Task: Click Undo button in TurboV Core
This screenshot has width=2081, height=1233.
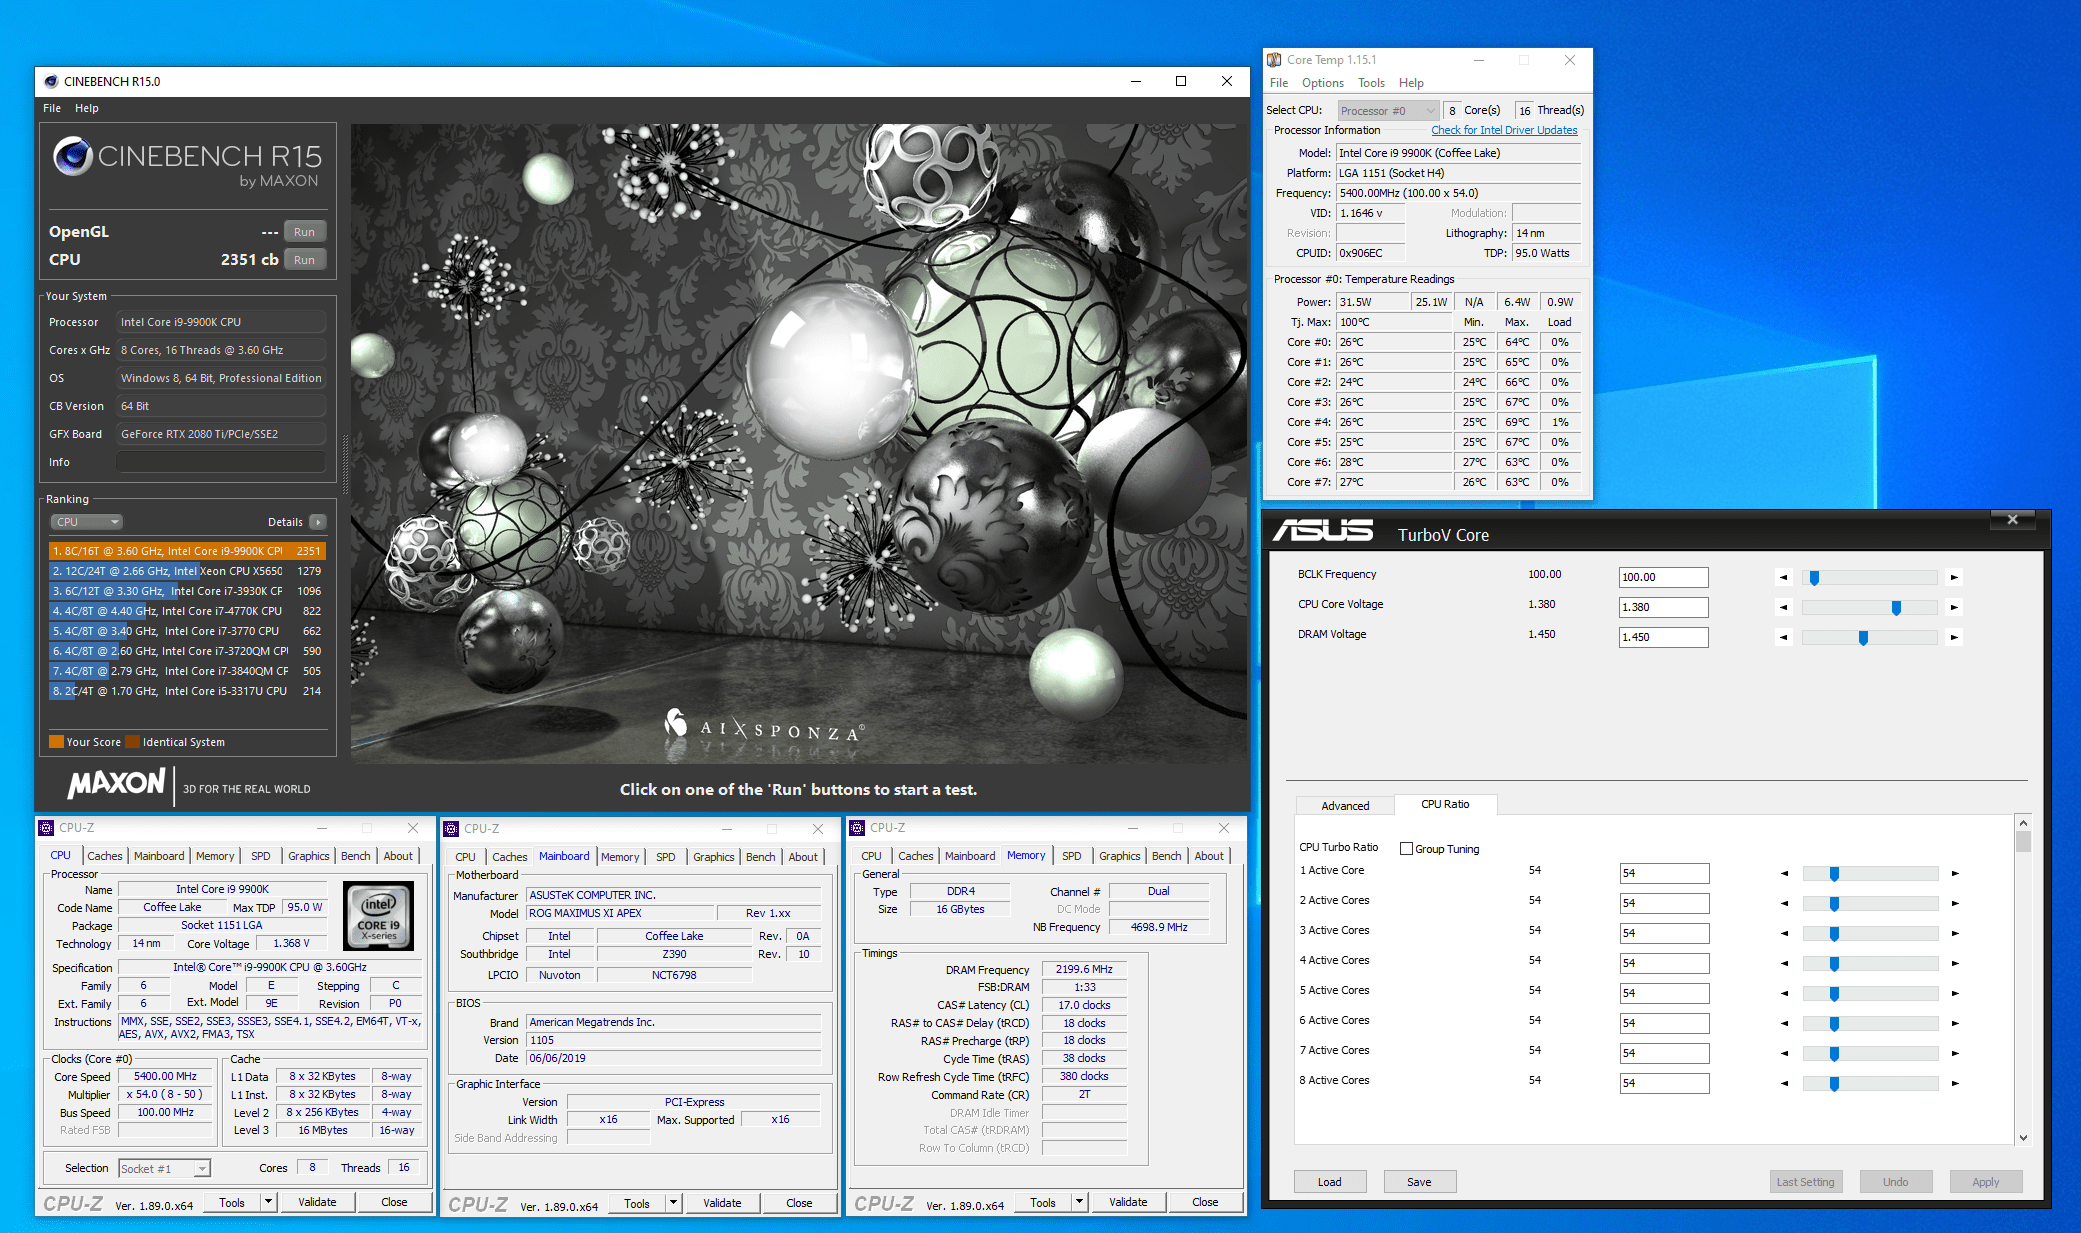Action: click(x=1896, y=1182)
